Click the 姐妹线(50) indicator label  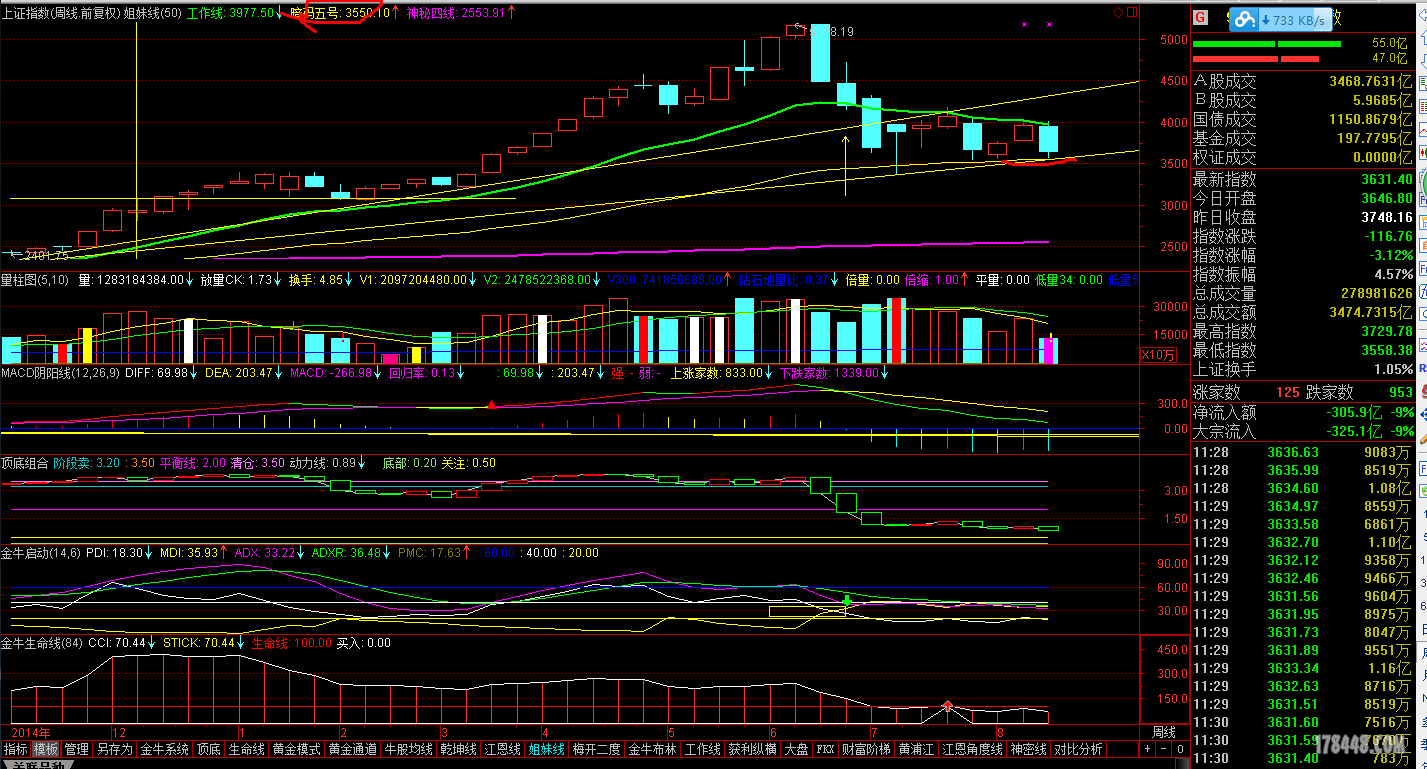click(152, 13)
